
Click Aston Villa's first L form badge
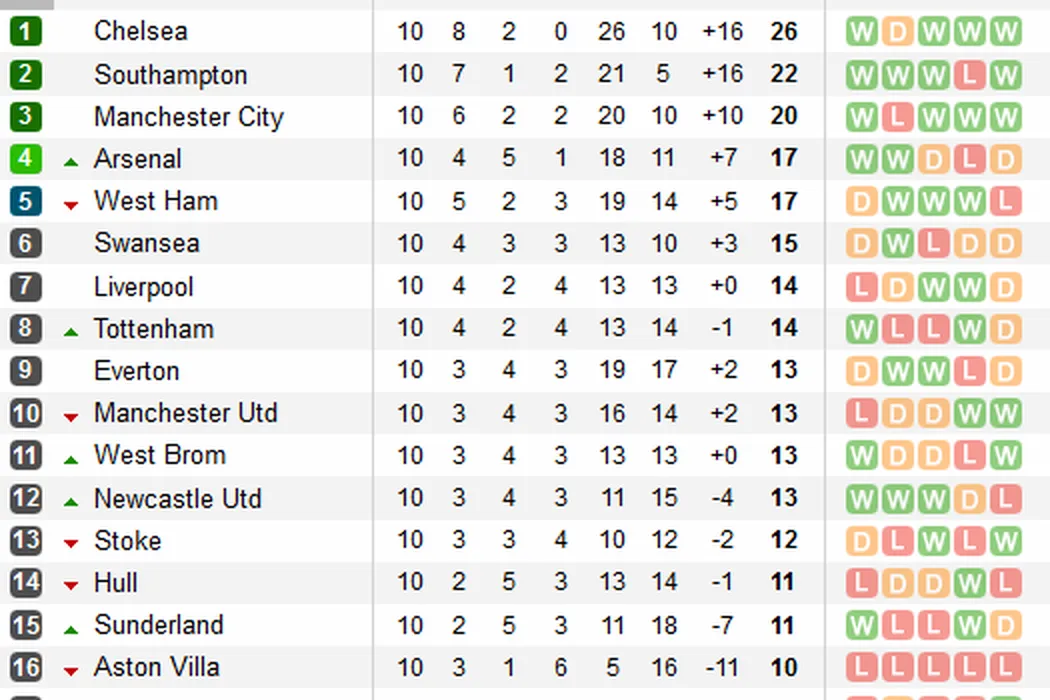pos(861,667)
